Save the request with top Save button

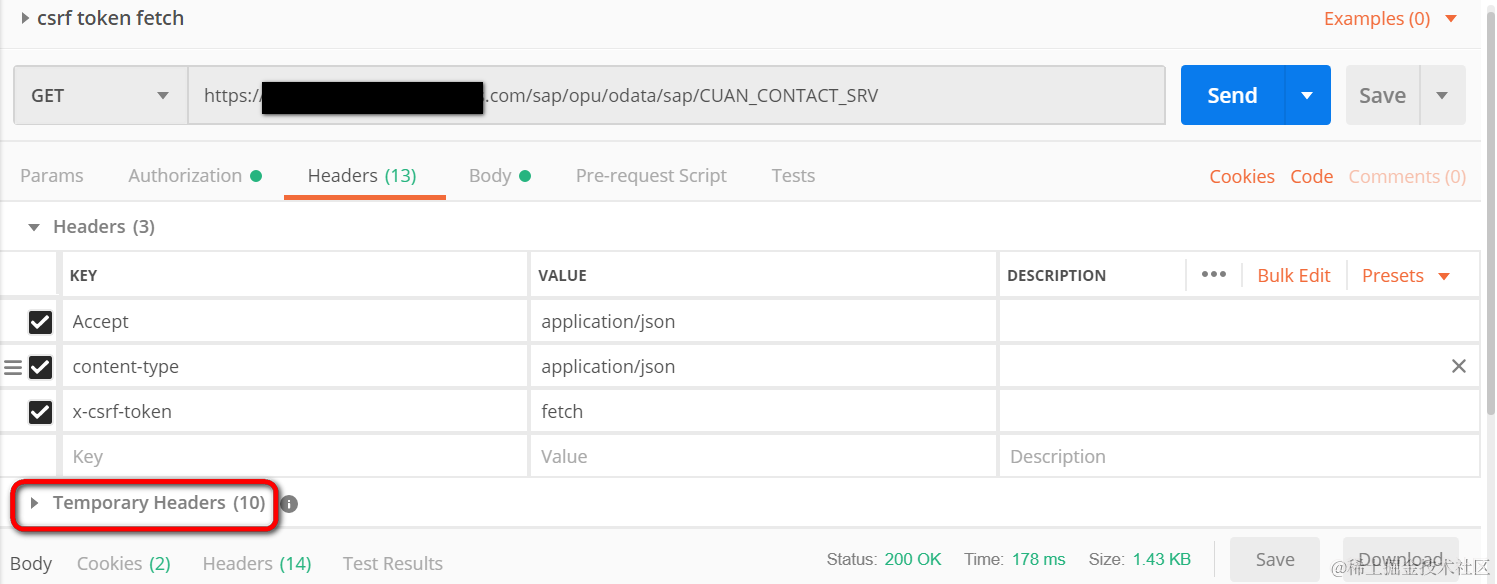coord(1382,95)
